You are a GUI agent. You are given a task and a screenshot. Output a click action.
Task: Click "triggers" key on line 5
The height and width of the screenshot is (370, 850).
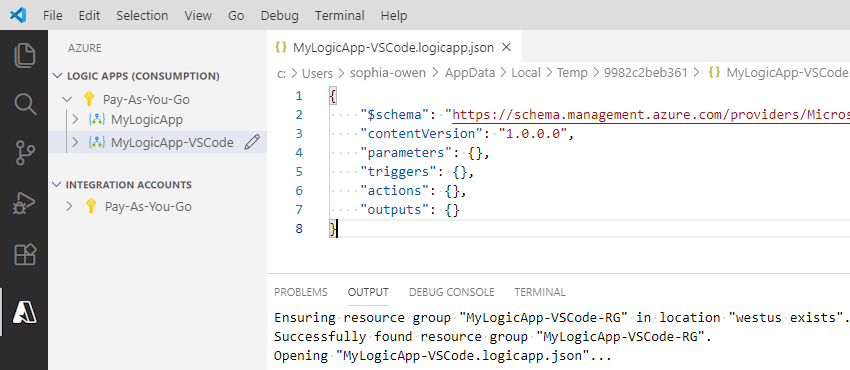pyautogui.click(x=398, y=172)
